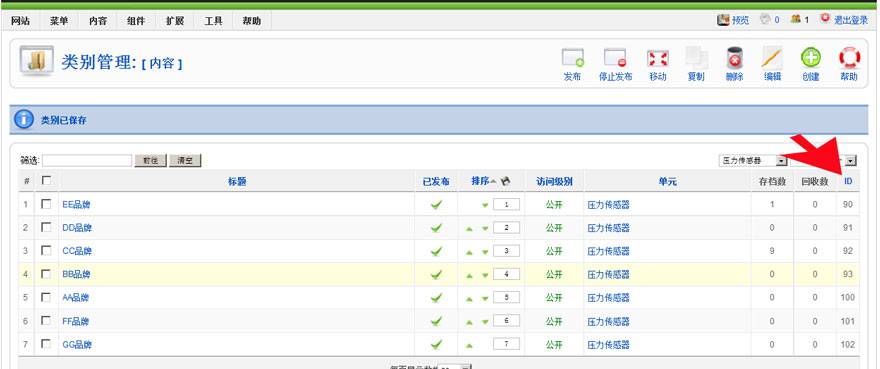Click the order number field for BB品牌
Screen dimensions: 880x369
coord(506,275)
